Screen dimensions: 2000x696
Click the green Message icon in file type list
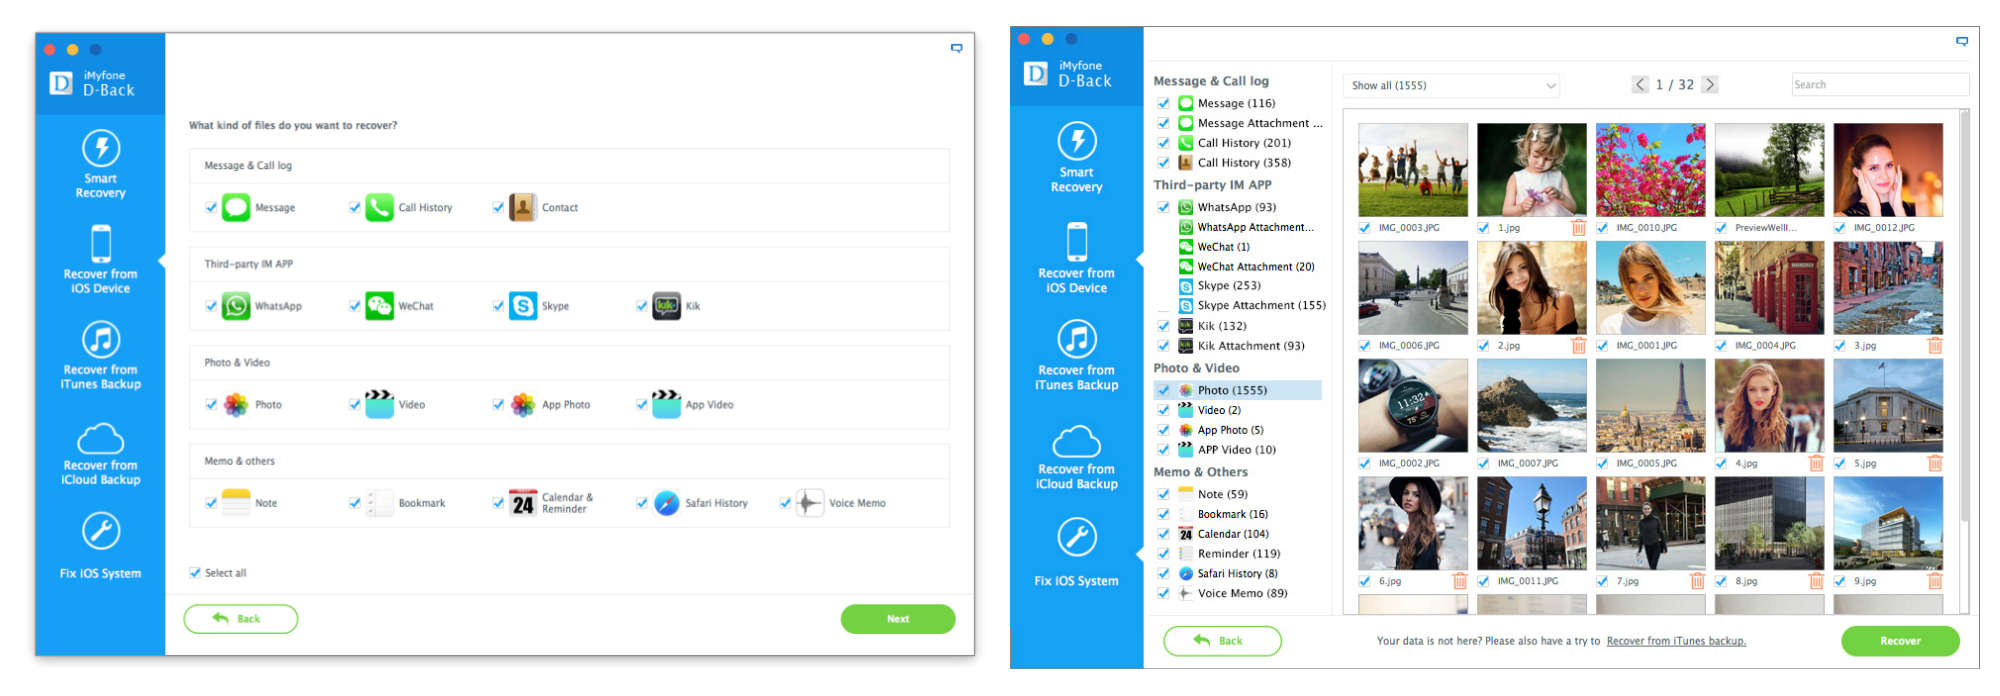click(x=236, y=207)
